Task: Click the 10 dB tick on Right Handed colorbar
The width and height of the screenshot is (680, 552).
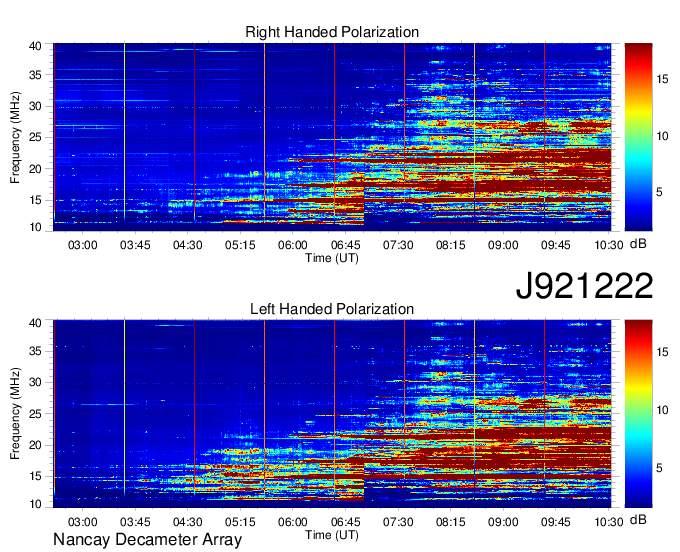Action: click(x=662, y=136)
